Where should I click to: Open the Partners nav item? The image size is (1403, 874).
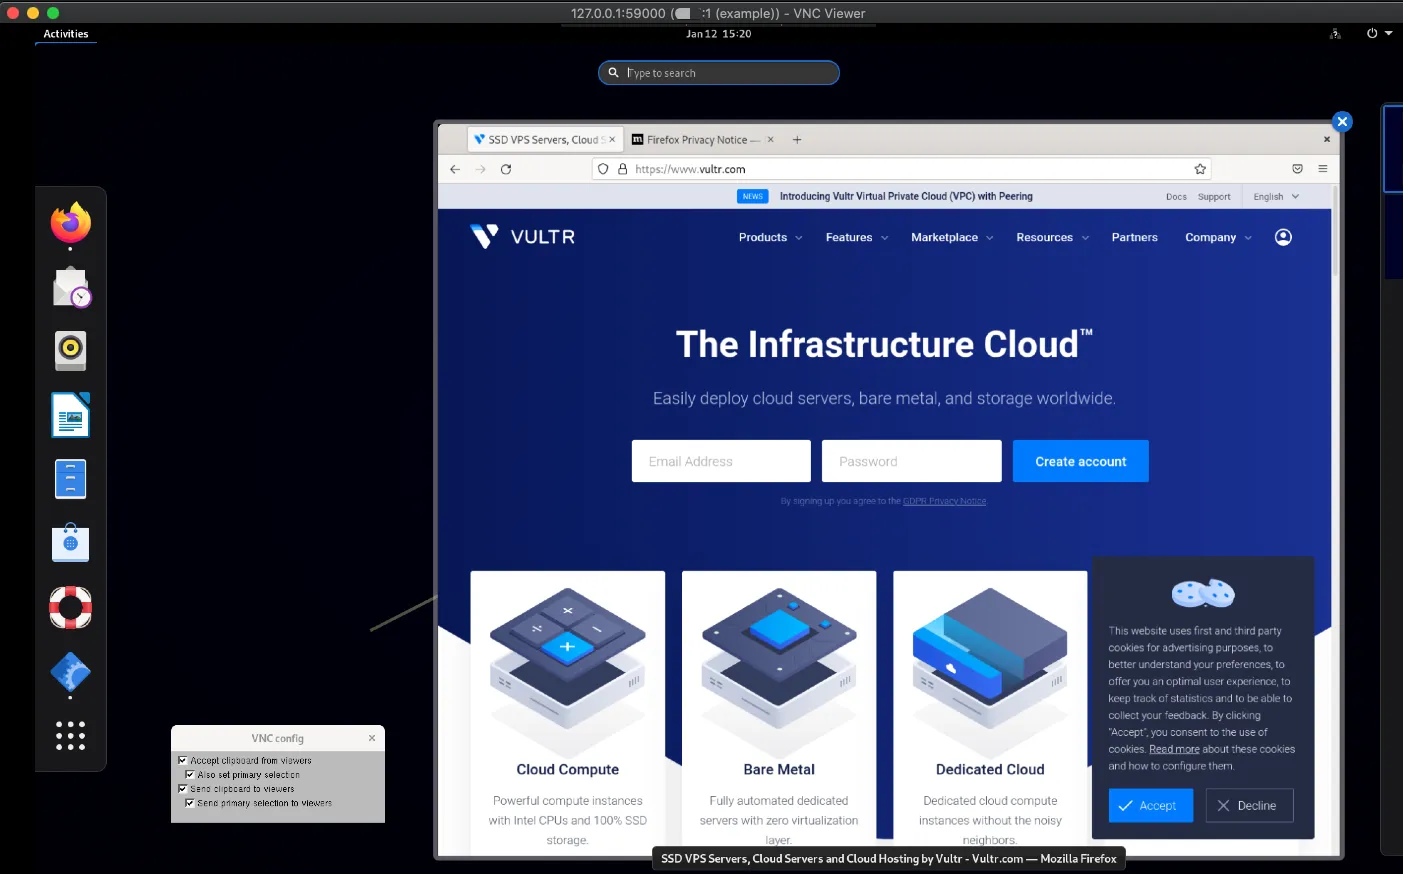(1134, 237)
